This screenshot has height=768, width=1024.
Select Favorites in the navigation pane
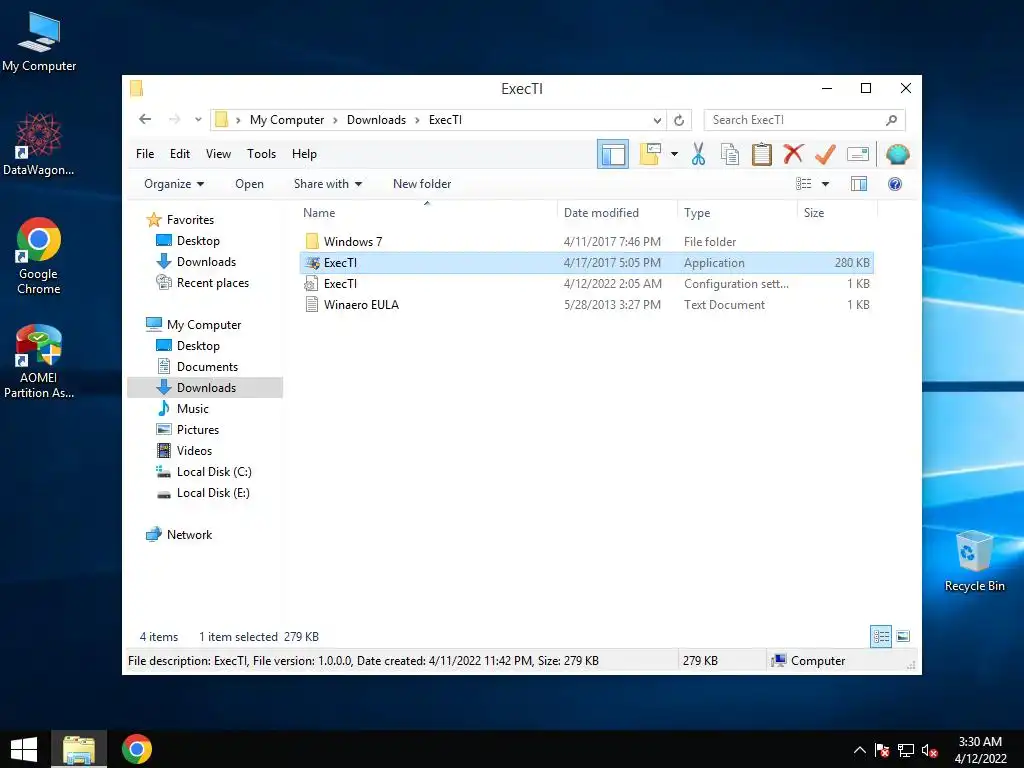[189, 220]
